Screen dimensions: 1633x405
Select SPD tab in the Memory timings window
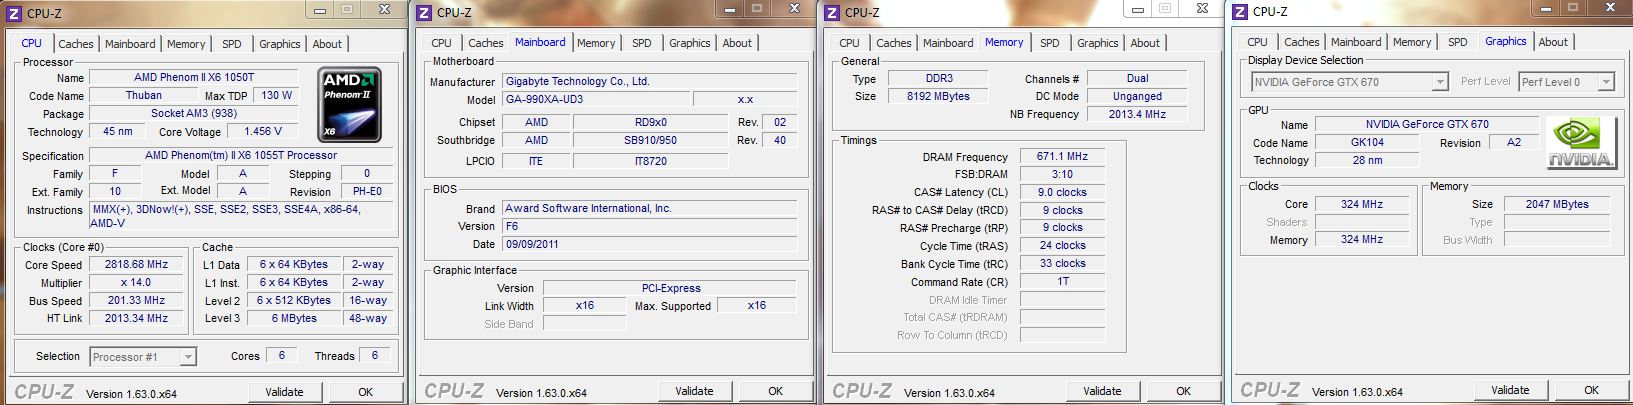pos(1050,43)
